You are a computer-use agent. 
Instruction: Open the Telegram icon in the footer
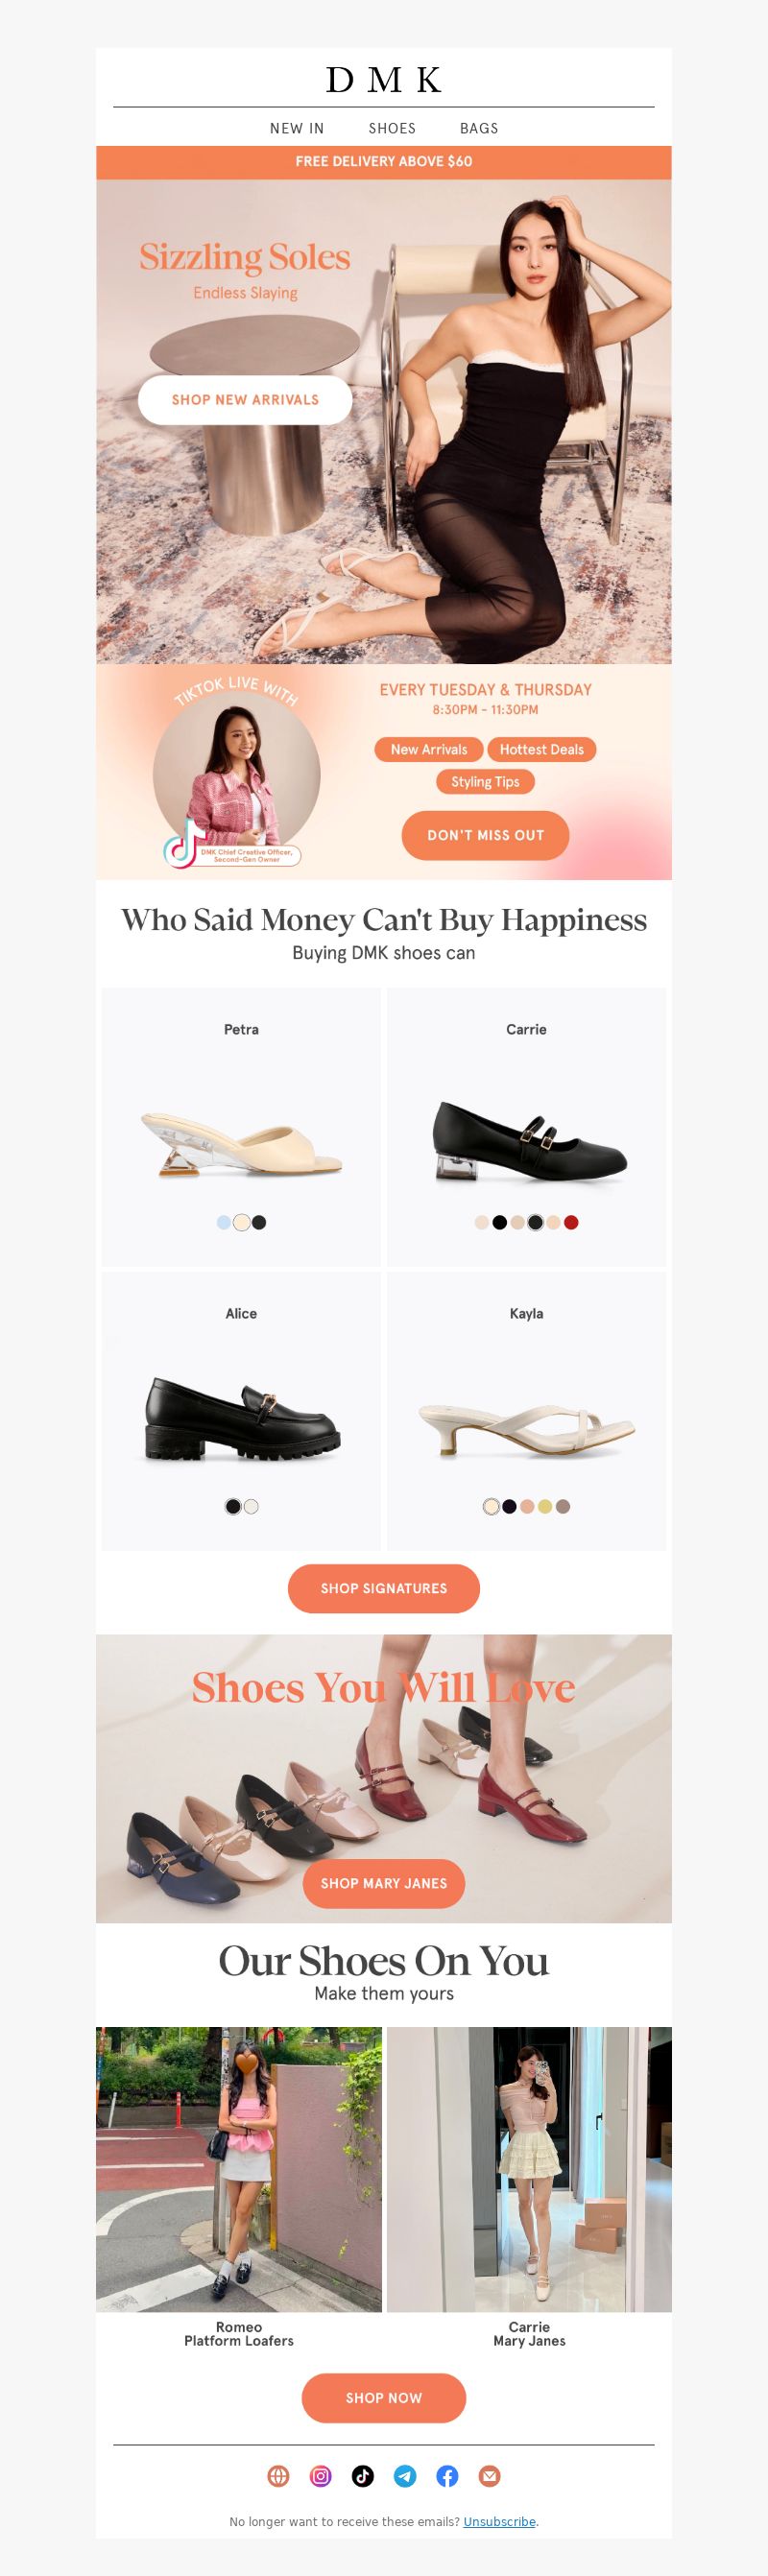coord(405,2475)
